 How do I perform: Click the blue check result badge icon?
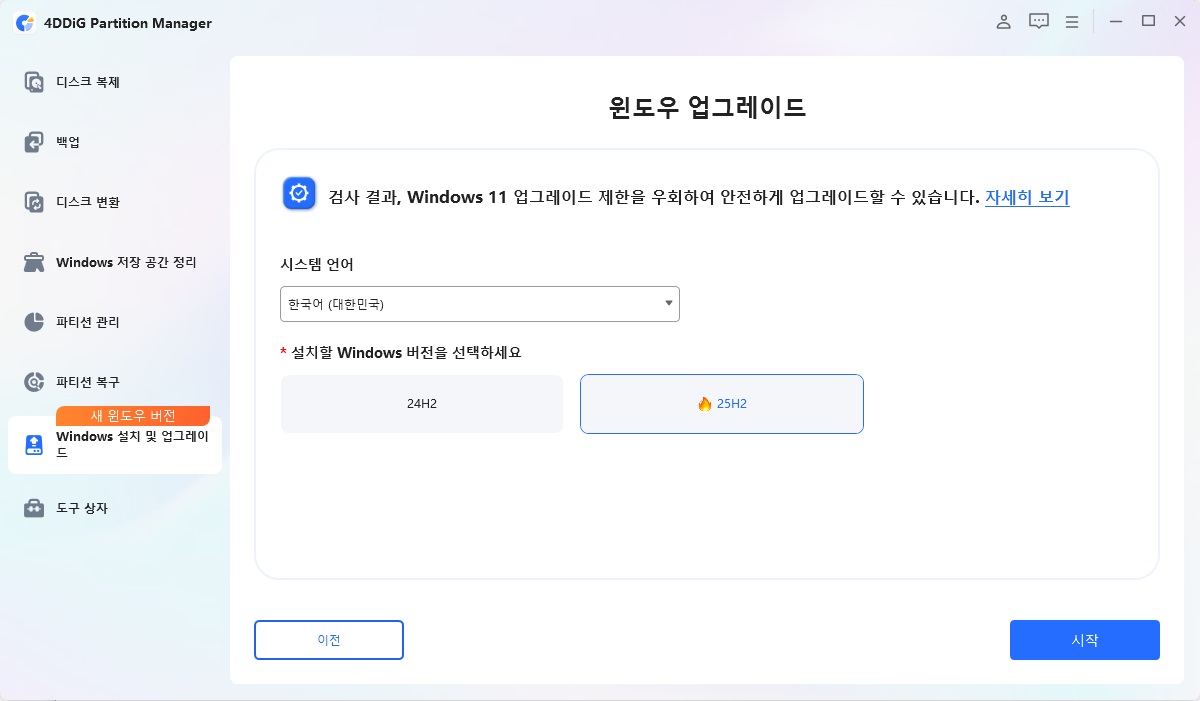click(x=299, y=194)
